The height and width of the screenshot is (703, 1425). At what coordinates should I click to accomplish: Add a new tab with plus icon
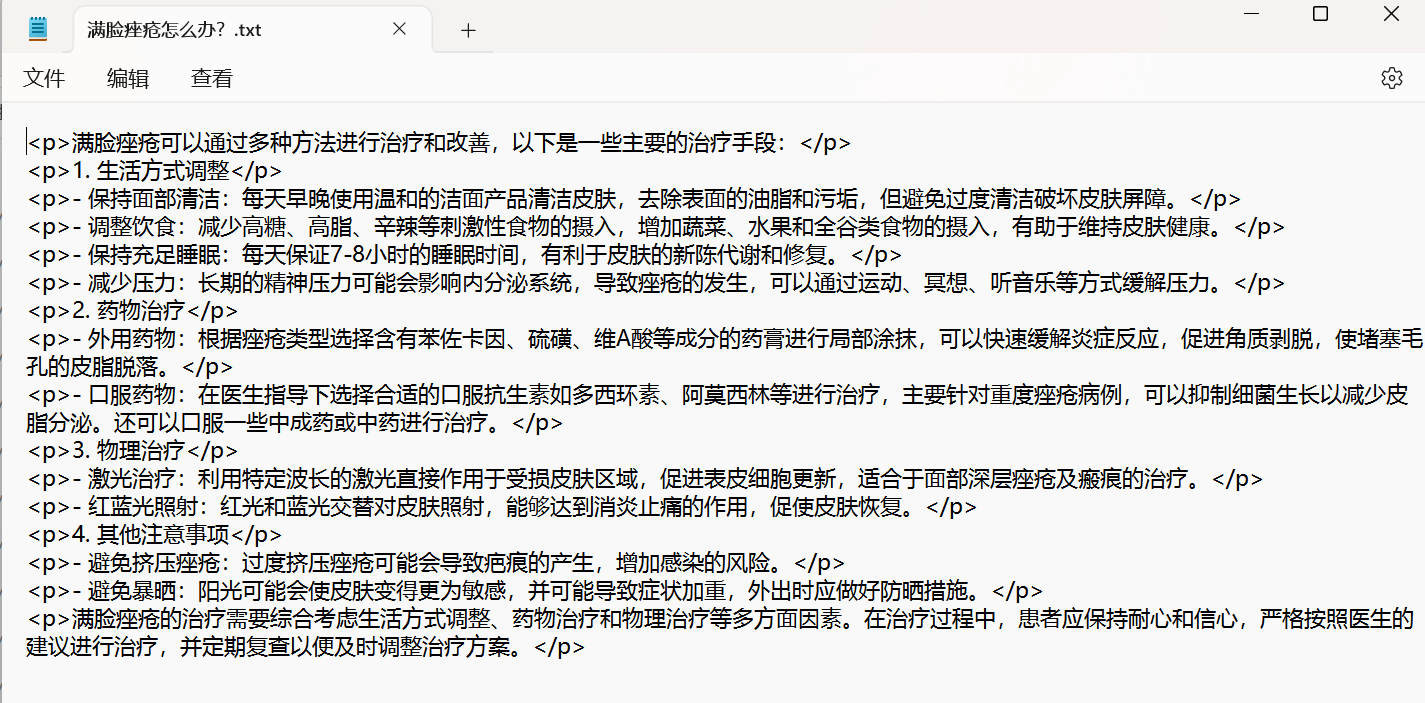click(x=468, y=30)
